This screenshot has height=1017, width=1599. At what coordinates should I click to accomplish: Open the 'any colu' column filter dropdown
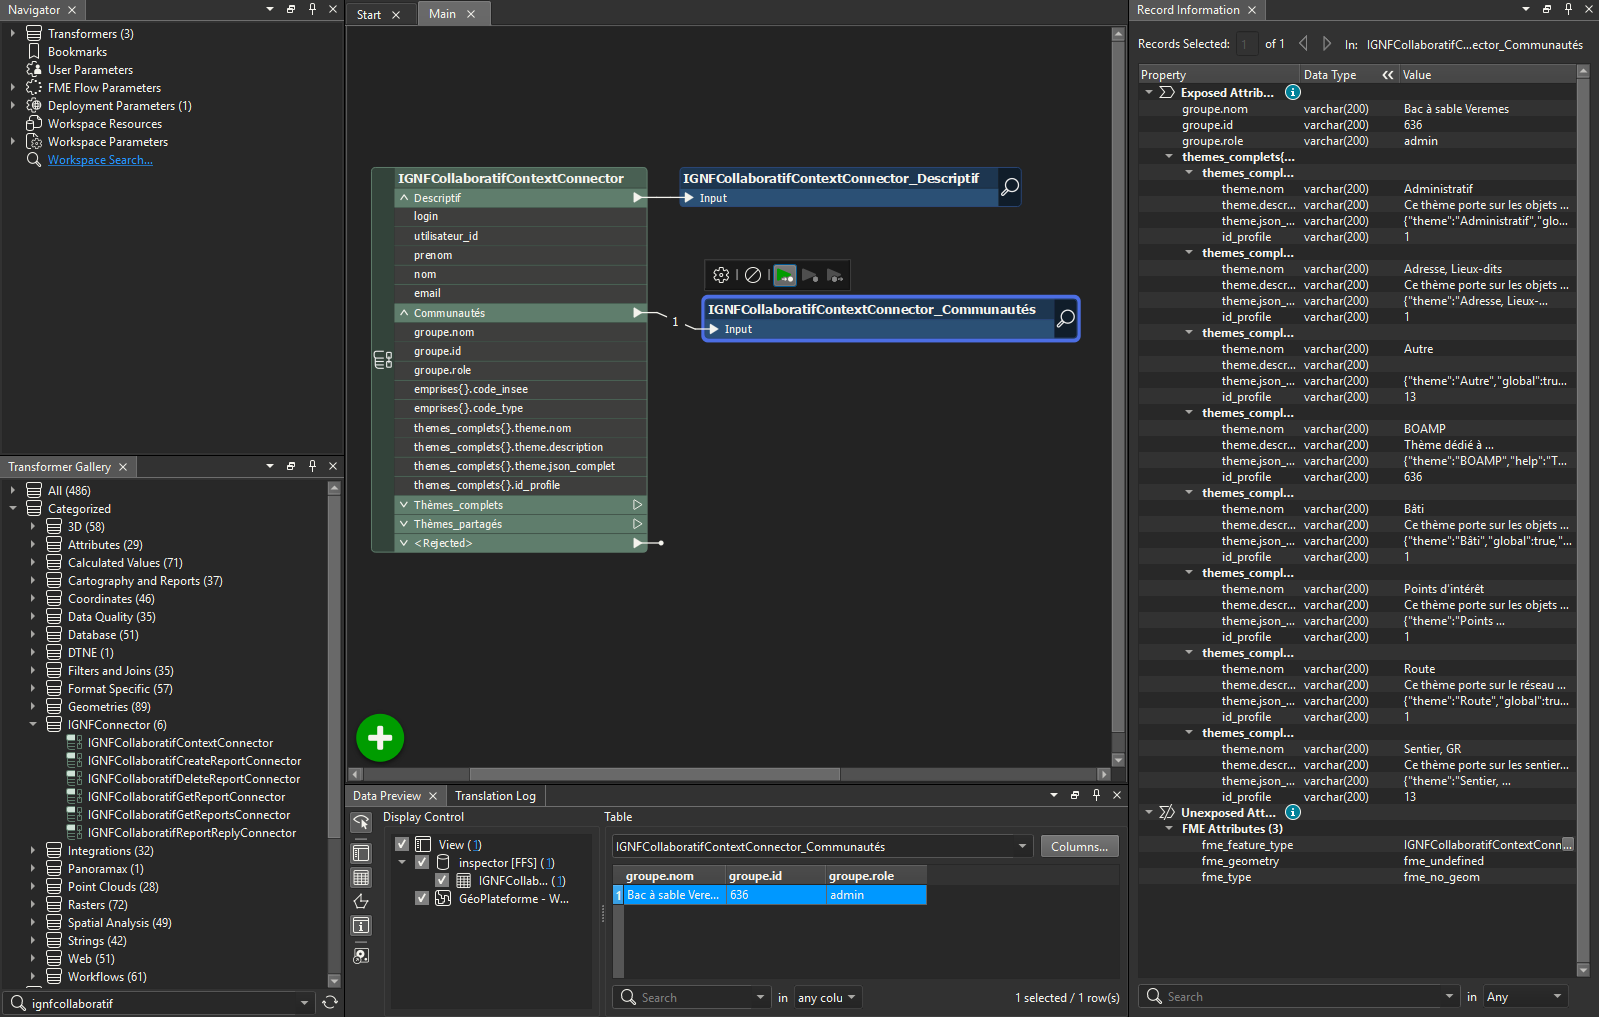click(x=827, y=997)
